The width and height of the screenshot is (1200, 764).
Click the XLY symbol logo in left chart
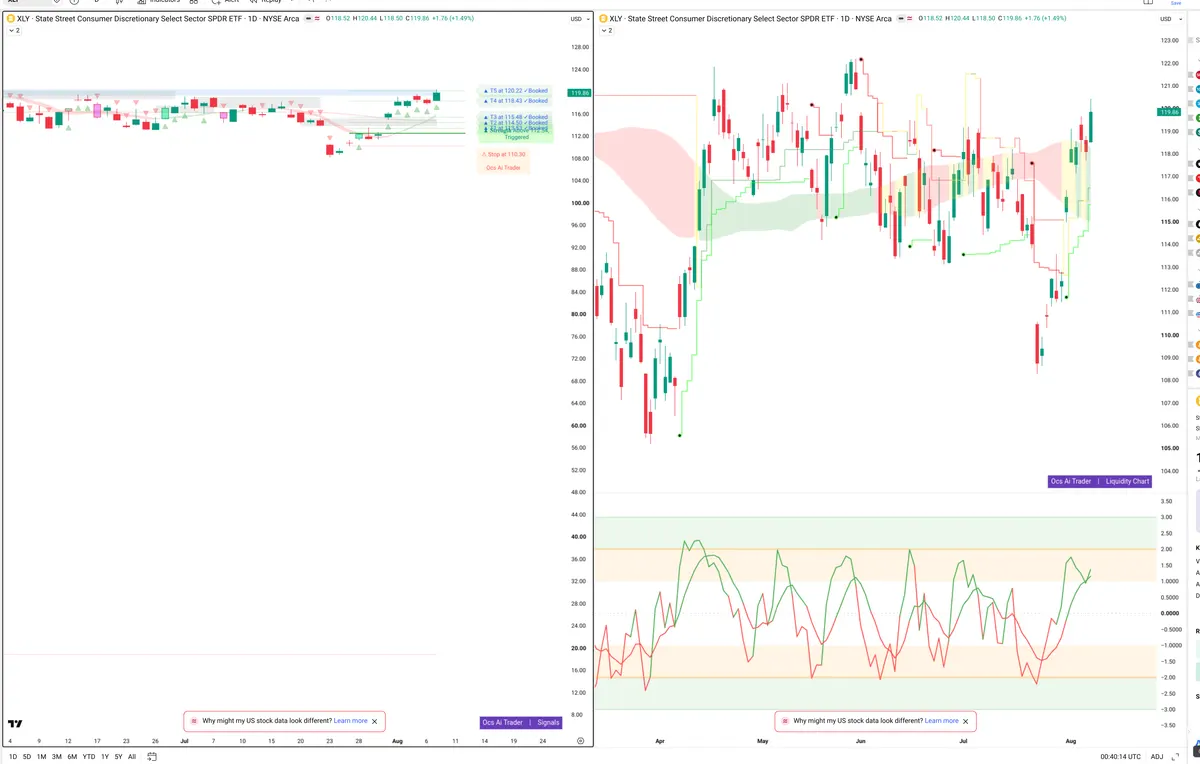tap(10, 19)
